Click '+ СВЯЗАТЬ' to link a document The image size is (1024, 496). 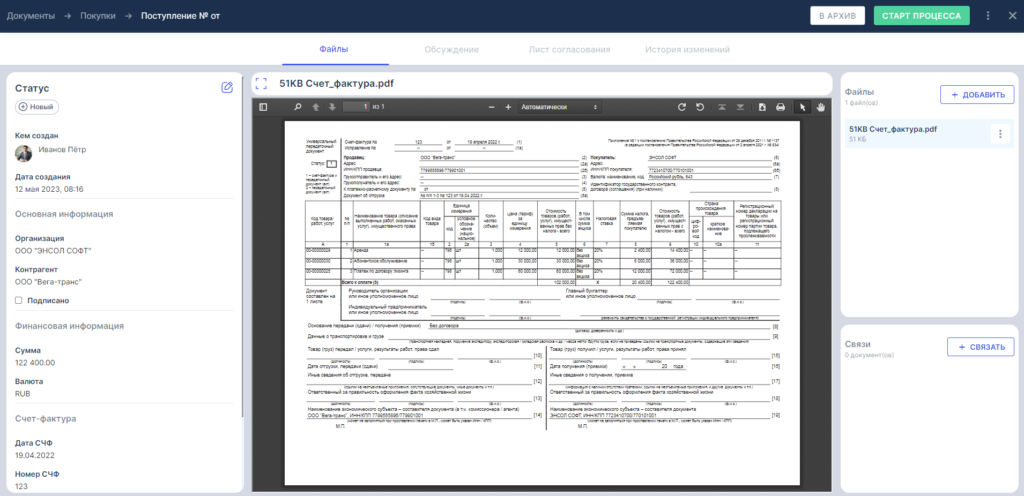(x=980, y=347)
